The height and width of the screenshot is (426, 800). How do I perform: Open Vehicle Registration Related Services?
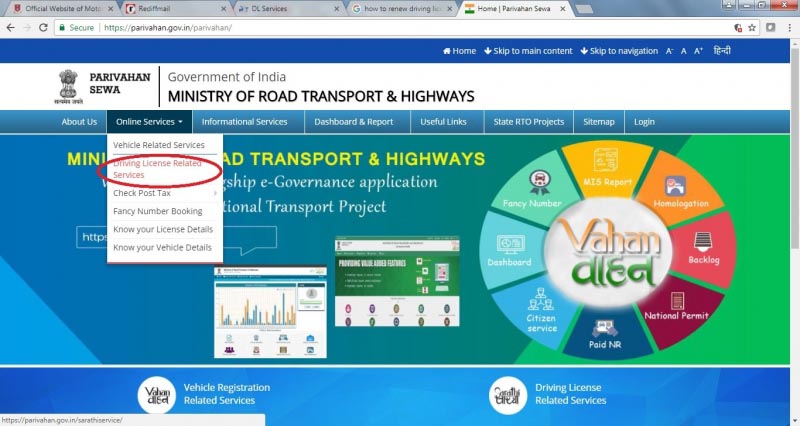point(227,394)
